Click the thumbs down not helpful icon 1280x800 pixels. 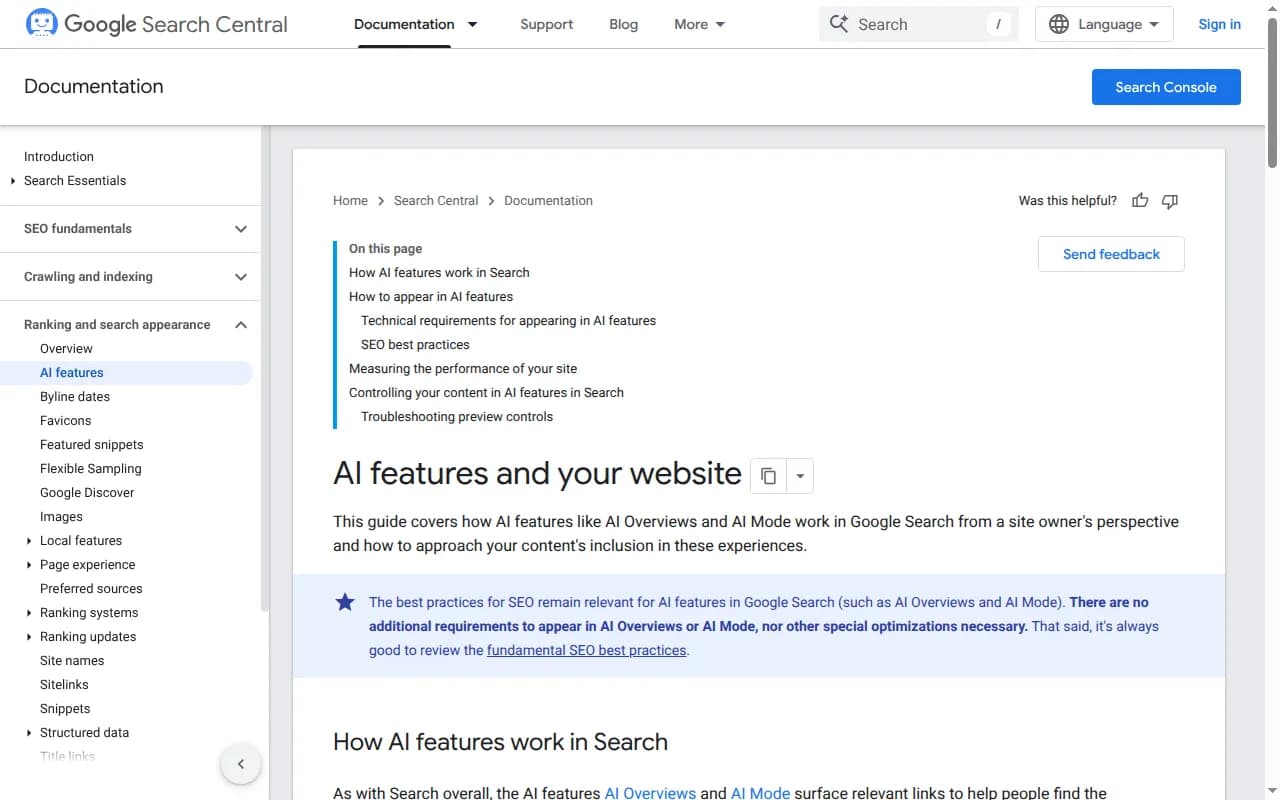[1170, 201]
